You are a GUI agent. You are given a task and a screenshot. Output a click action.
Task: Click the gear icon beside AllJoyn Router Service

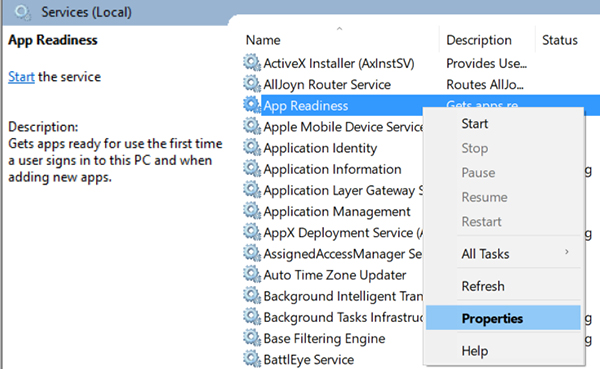(x=252, y=83)
